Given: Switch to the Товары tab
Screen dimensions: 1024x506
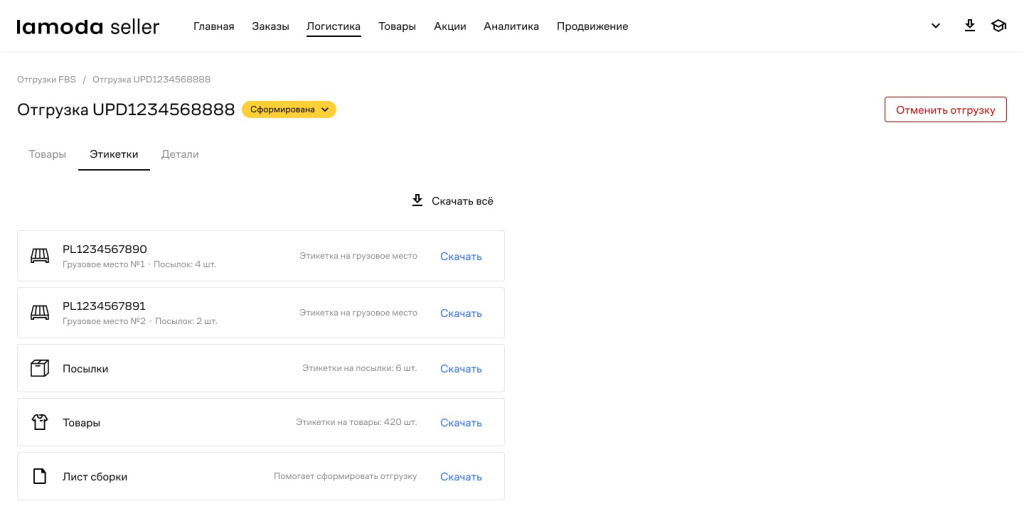Looking at the screenshot, I should [x=47, y=154].
